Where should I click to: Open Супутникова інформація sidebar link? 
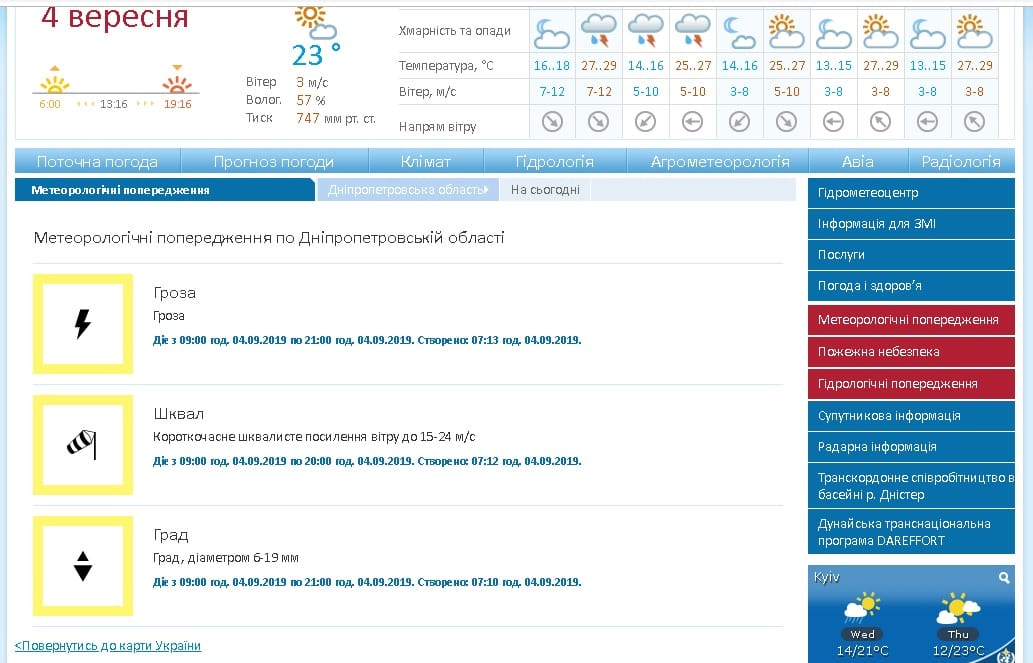click(911, 416)
